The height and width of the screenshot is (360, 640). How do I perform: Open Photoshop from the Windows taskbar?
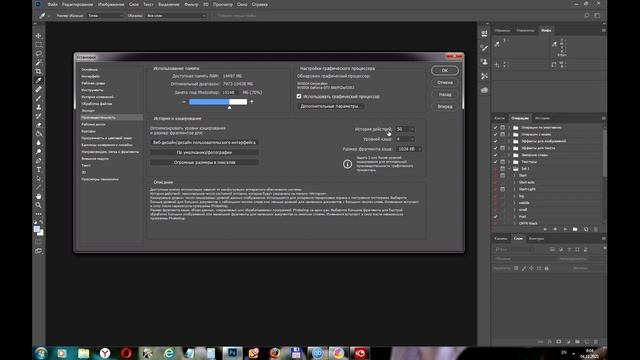(x=232, y=353)
